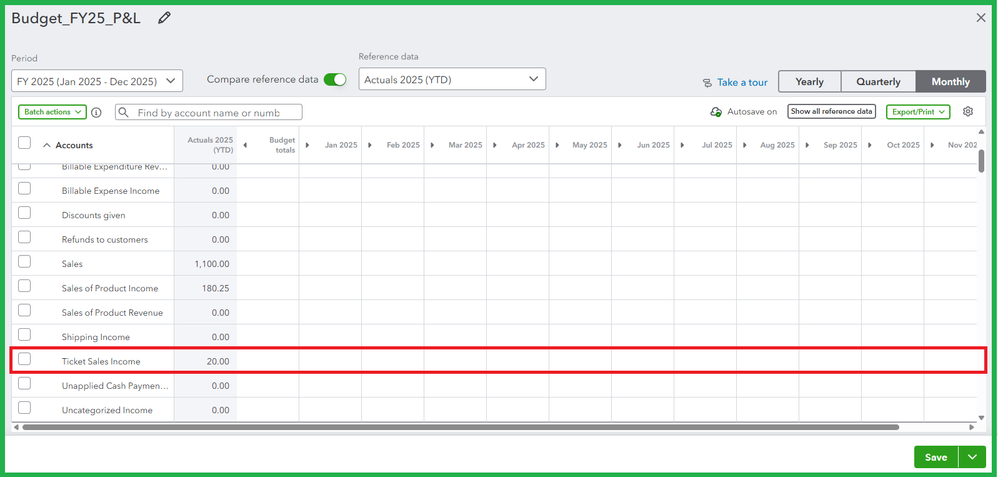998x477 pixels.
Task: Check the Shipping Income row
Action: 24,334
